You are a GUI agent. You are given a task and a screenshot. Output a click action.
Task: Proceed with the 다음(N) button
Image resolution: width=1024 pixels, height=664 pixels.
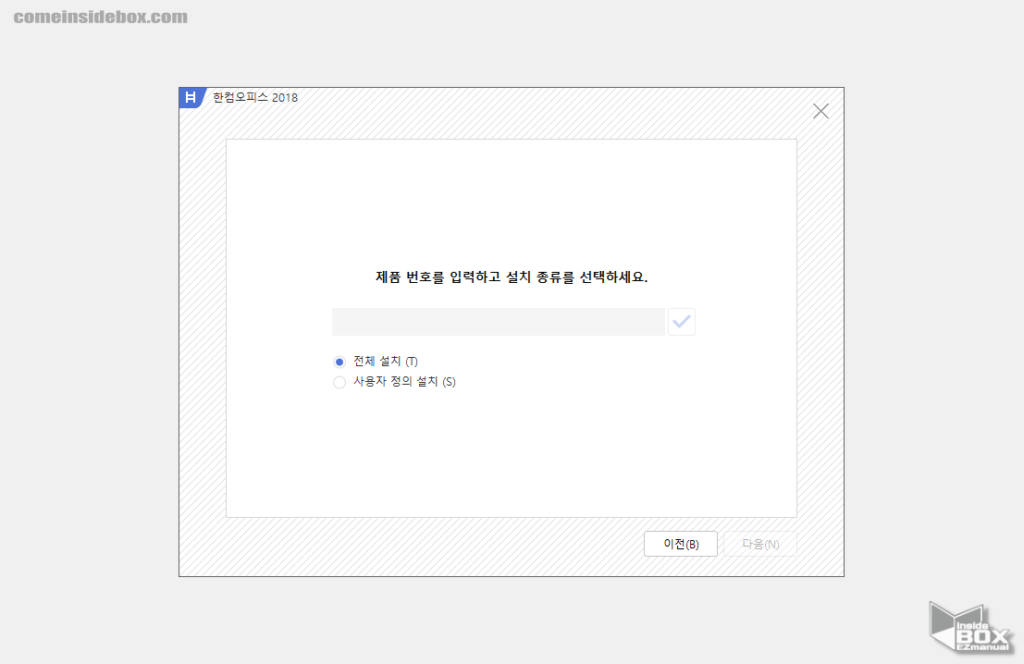click(760, 544)
